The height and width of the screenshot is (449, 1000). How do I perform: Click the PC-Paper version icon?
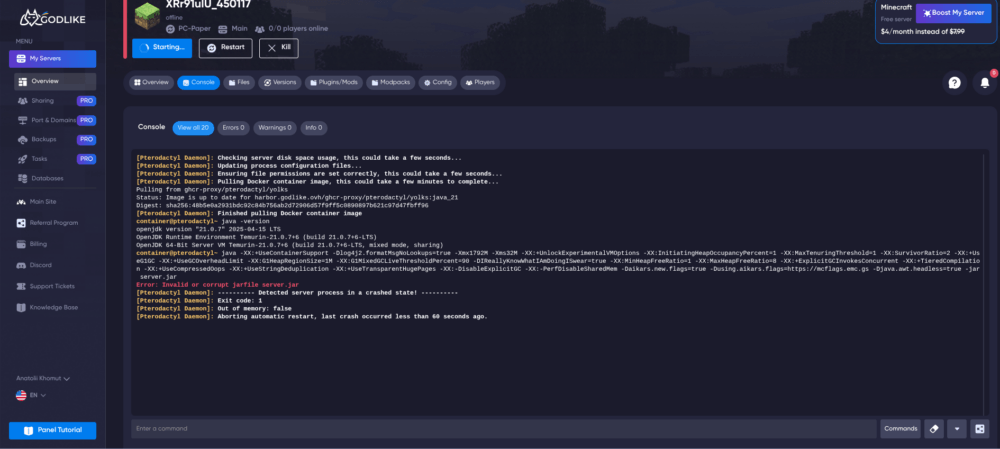coord(170,29)
